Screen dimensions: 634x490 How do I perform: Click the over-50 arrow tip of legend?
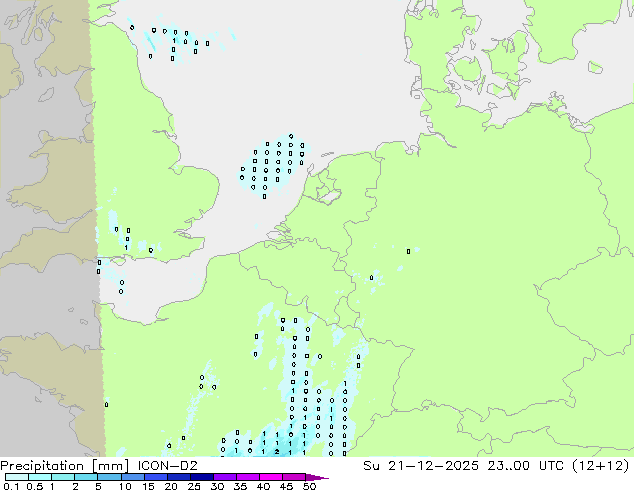[317, 477]
